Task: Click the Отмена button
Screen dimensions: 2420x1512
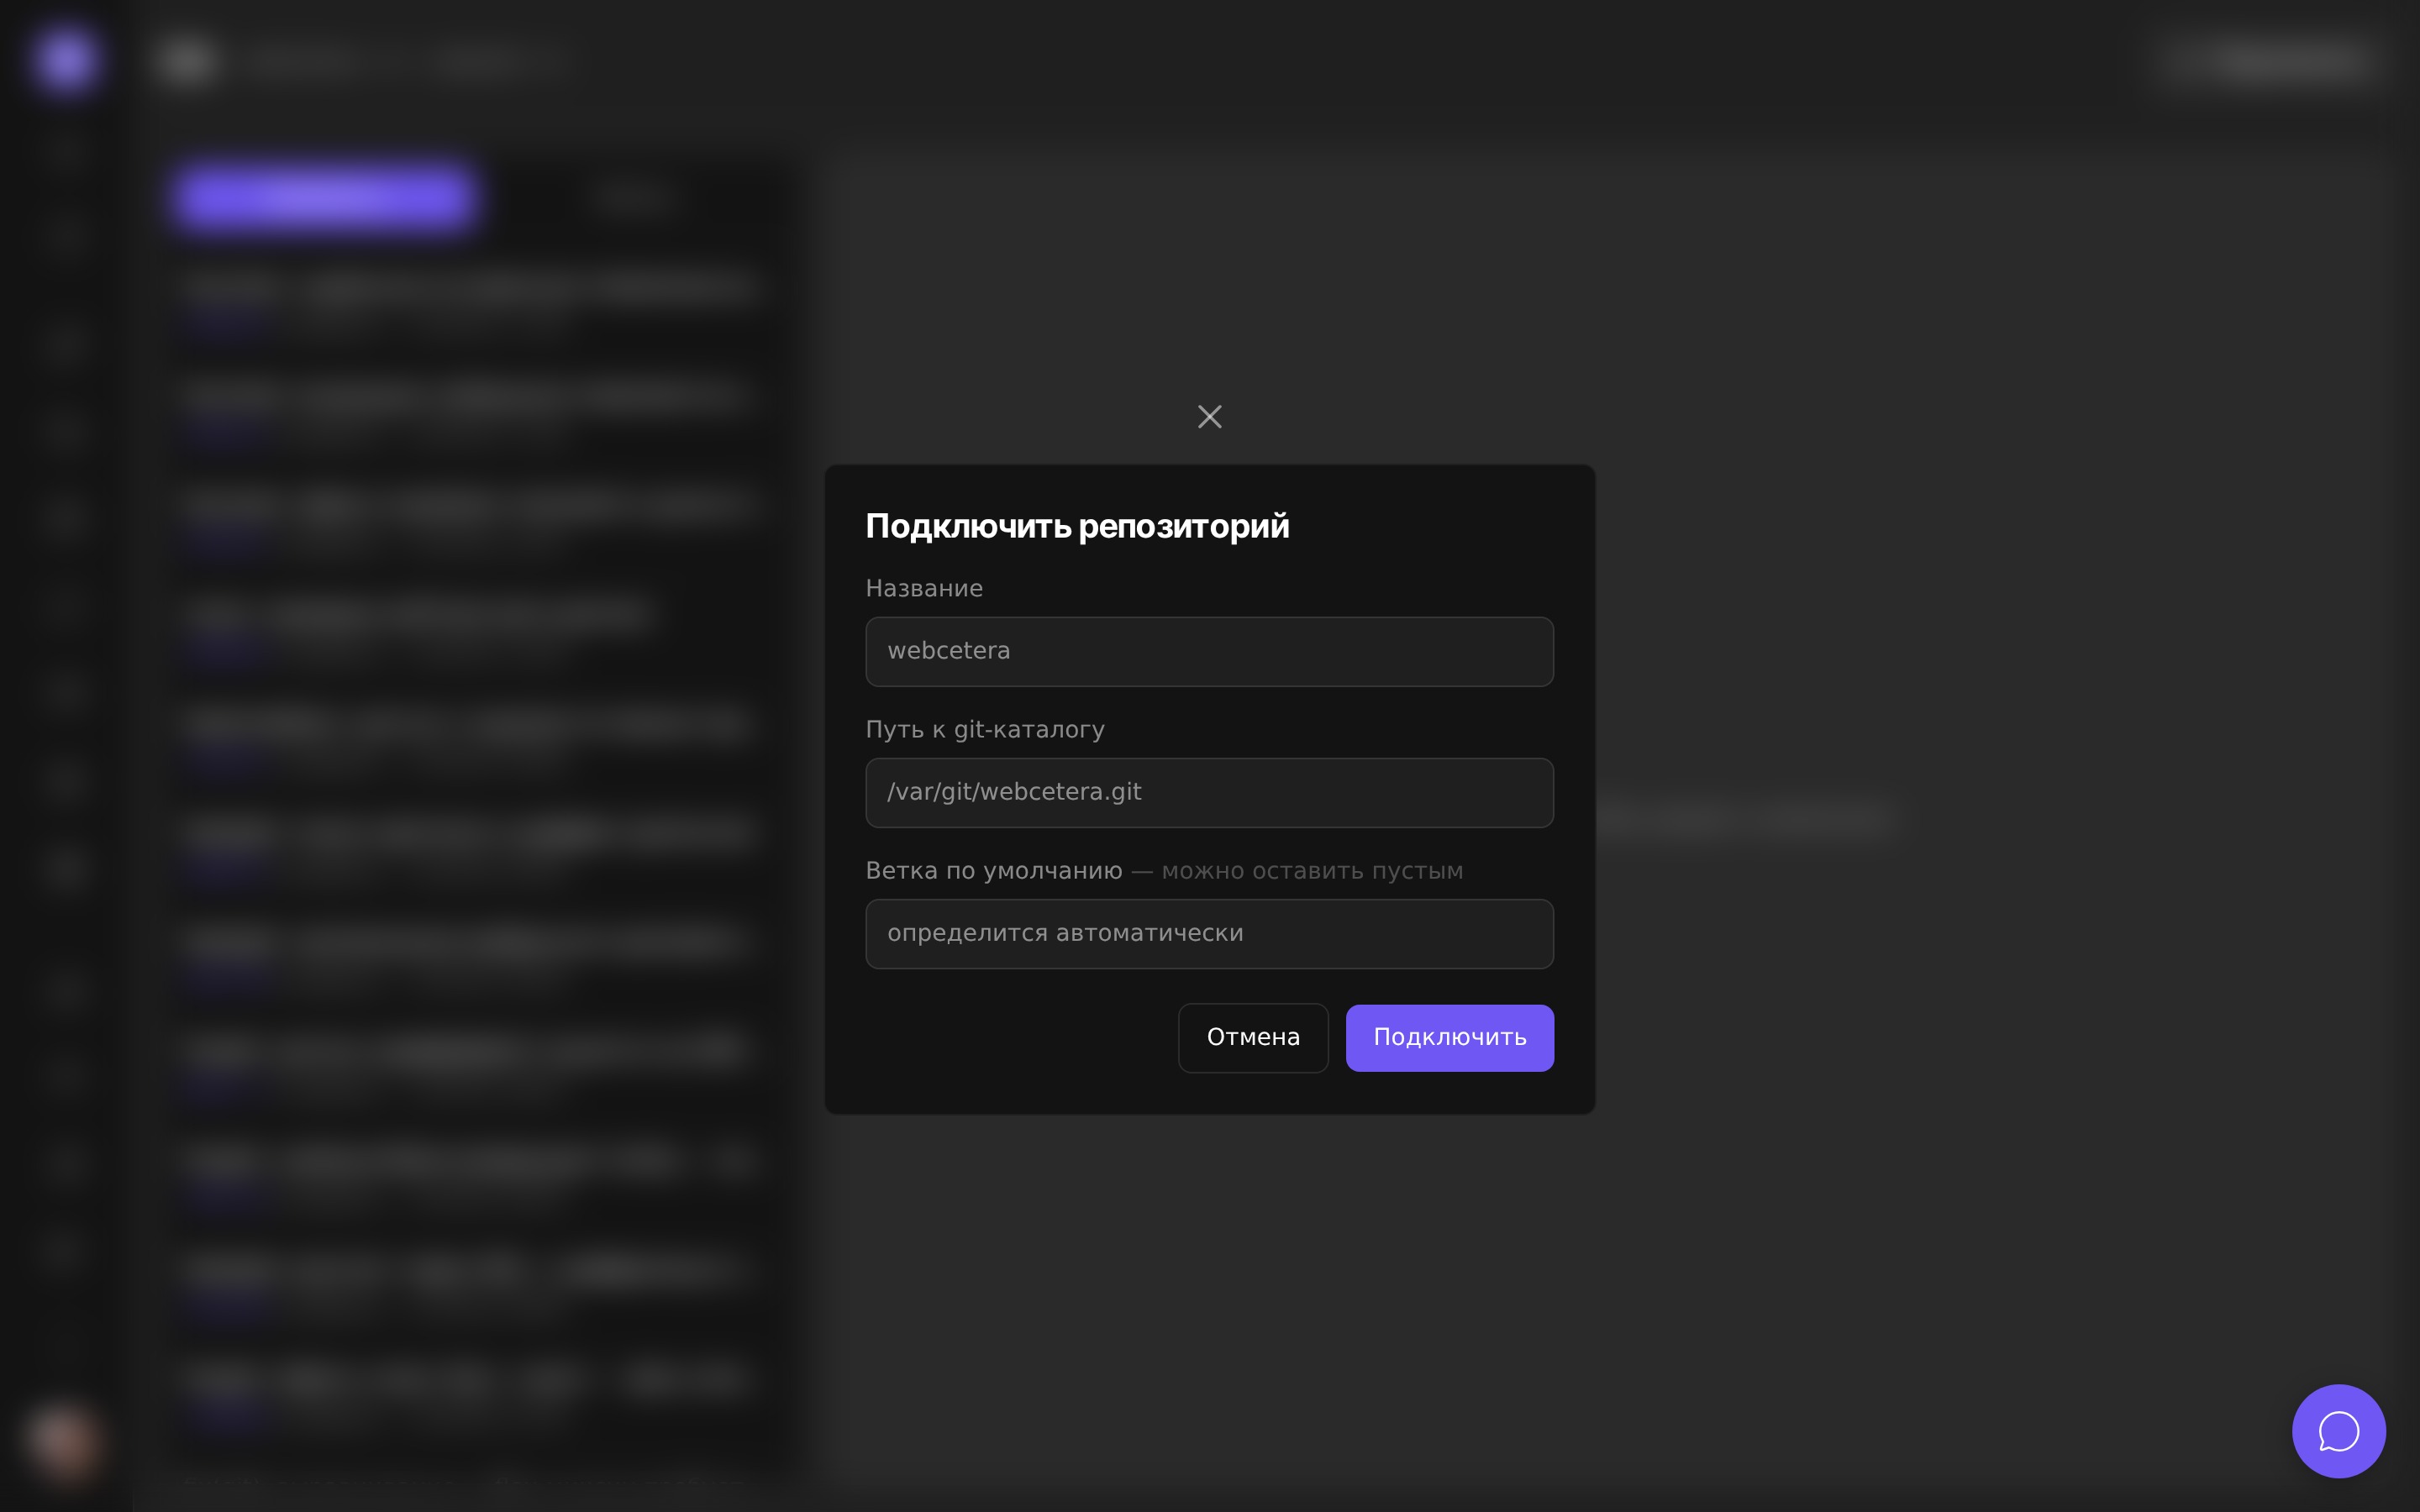Action: pos(1253,1038)
